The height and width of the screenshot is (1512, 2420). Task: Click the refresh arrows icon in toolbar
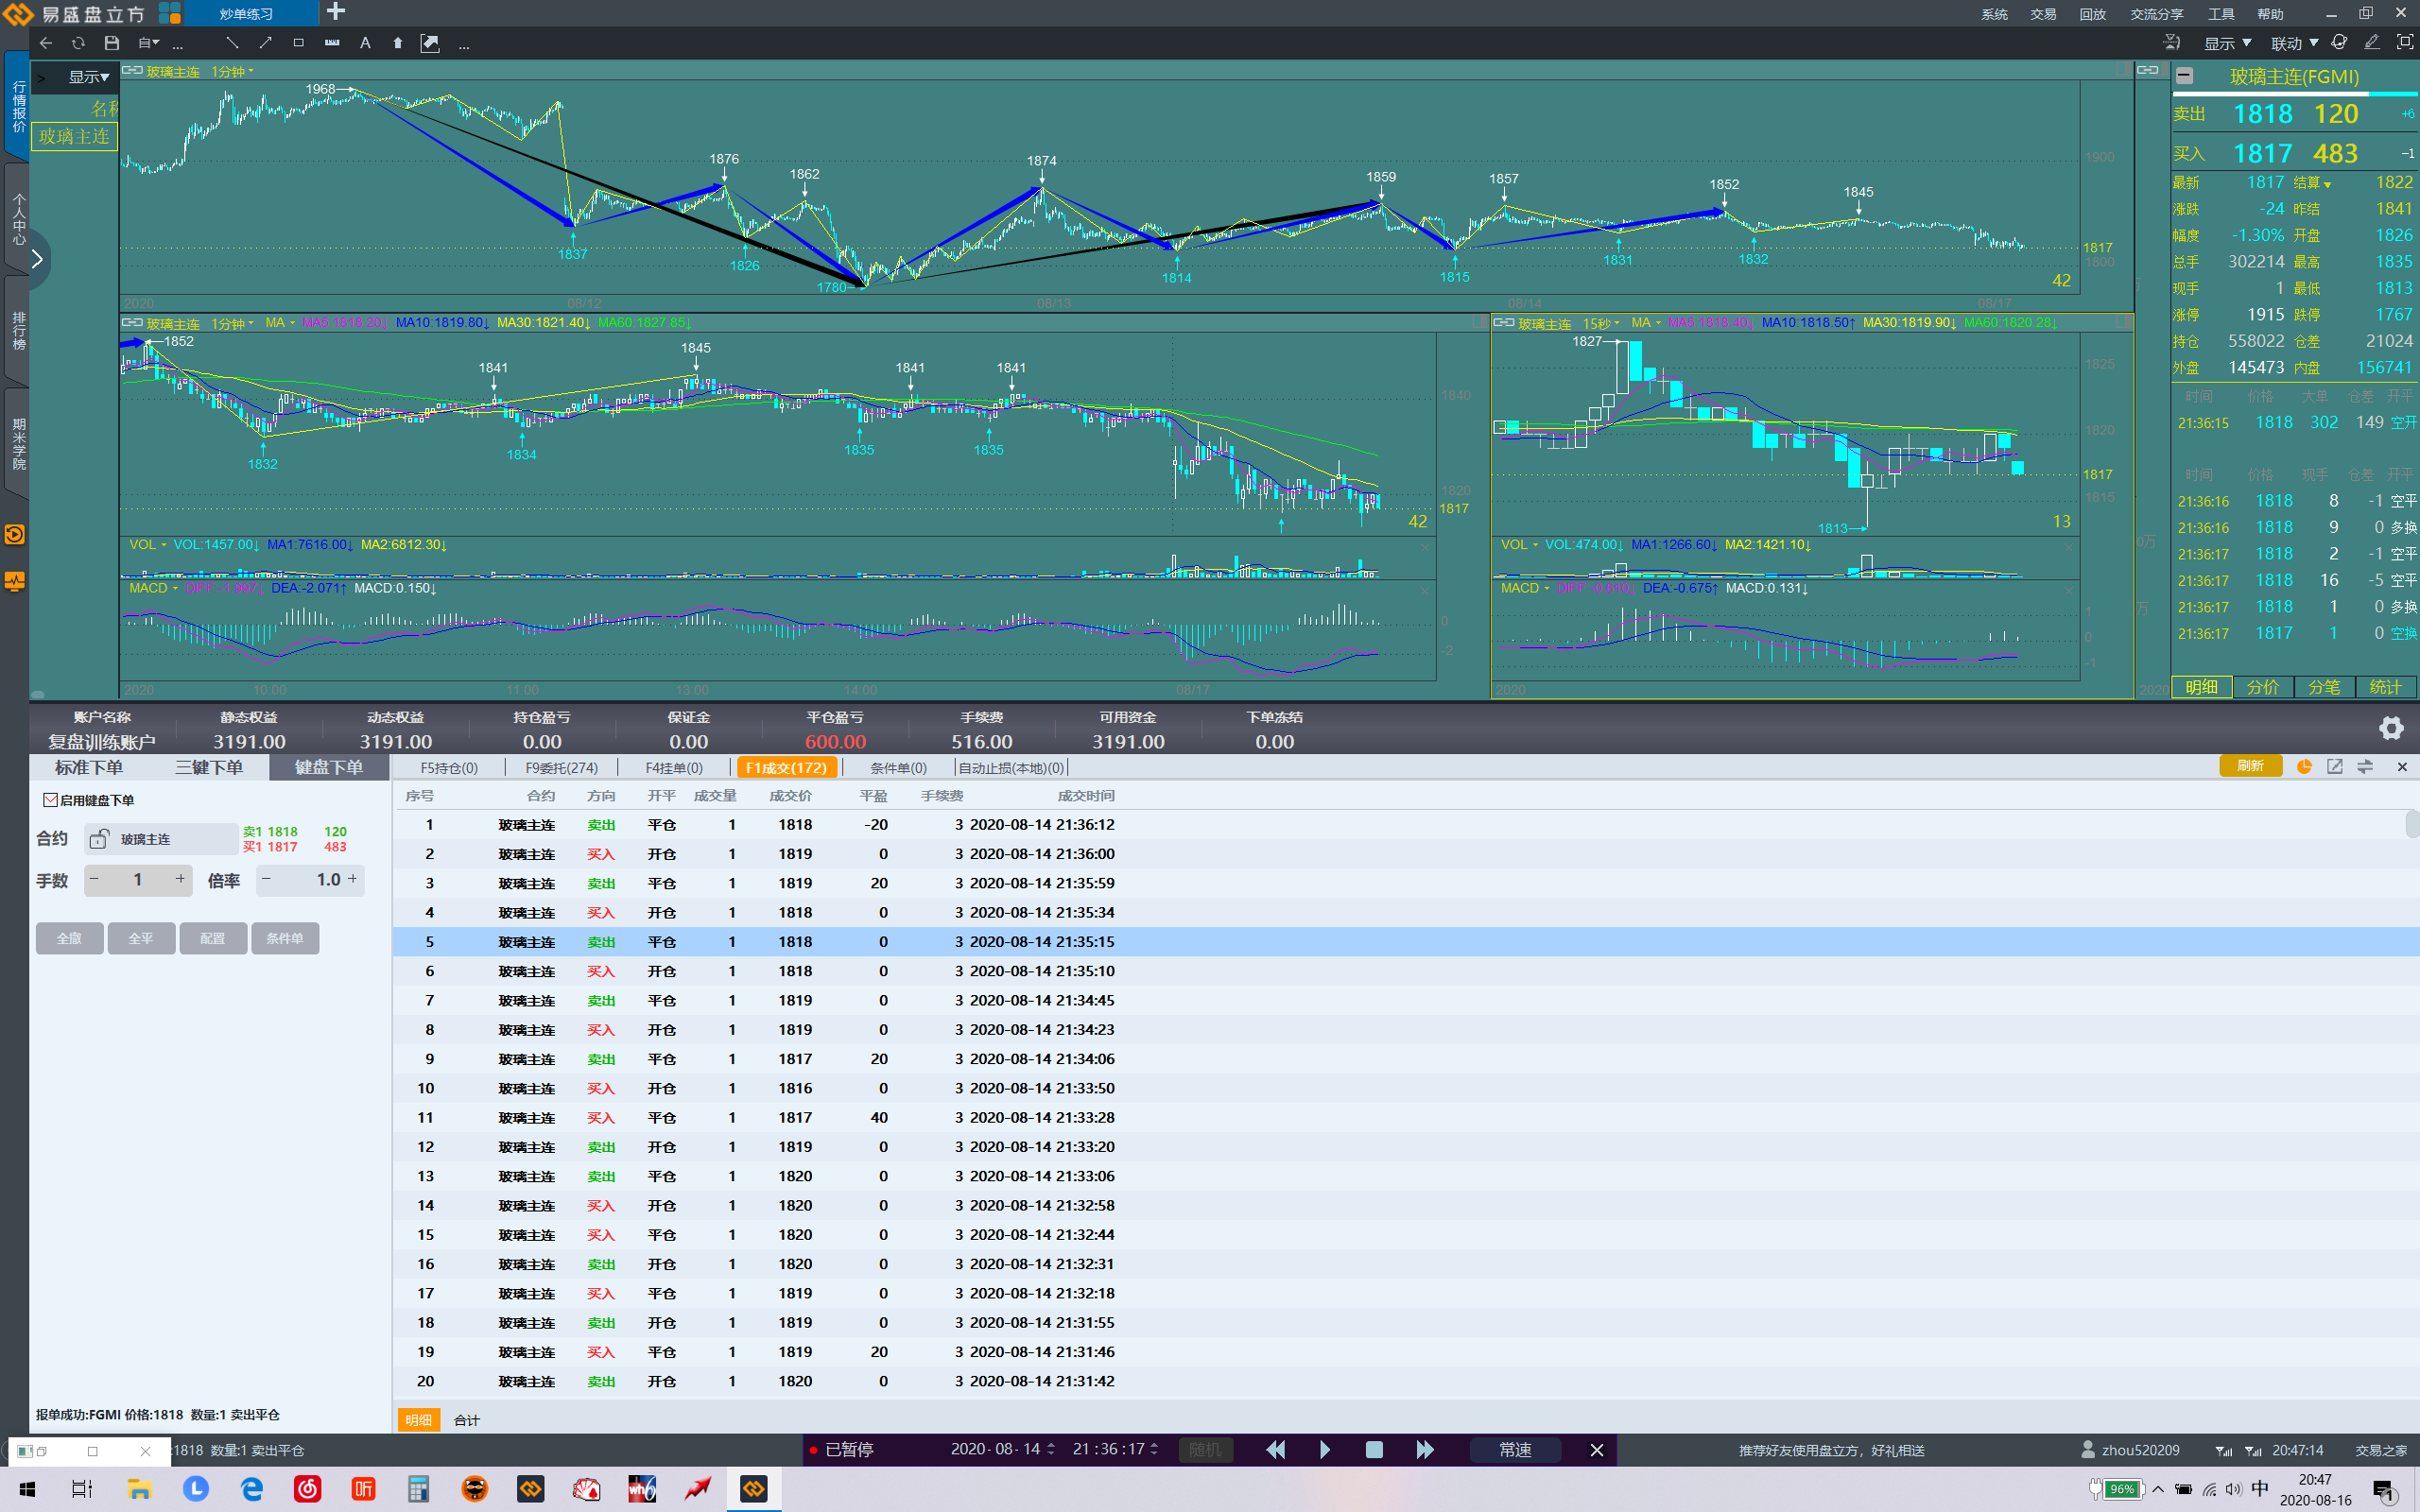[78, 43]
